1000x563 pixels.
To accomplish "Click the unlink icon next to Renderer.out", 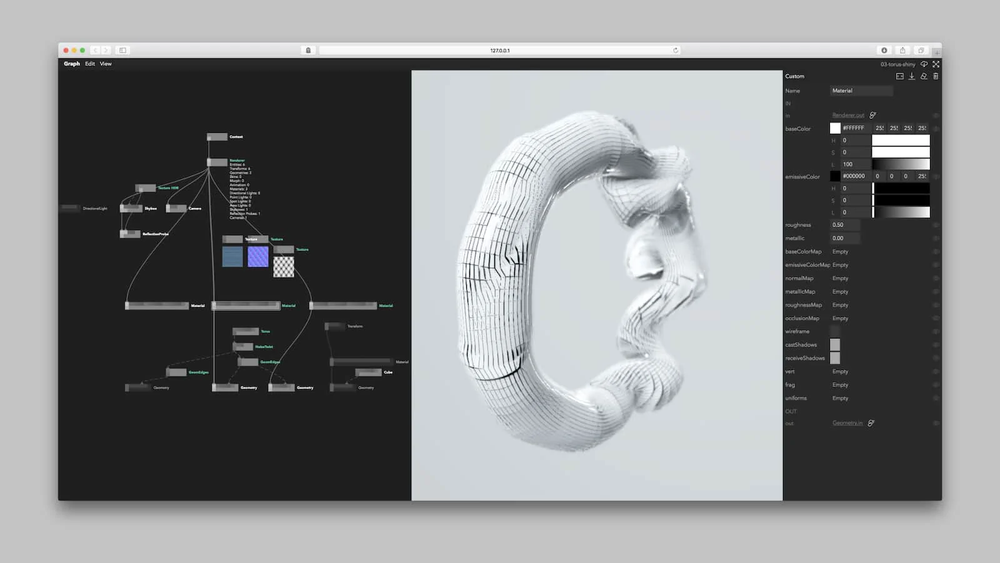I will pos(872,115).
